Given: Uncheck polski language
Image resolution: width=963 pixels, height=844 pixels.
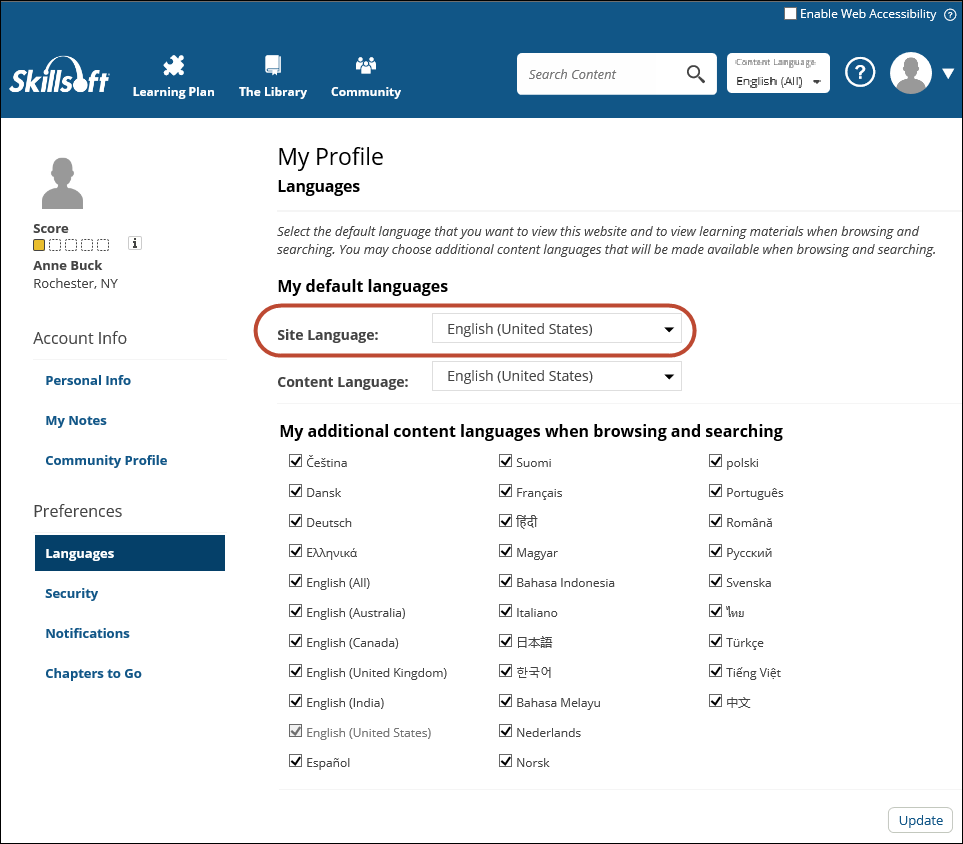Looking at the screenshot, I should (x=715, y=461).
